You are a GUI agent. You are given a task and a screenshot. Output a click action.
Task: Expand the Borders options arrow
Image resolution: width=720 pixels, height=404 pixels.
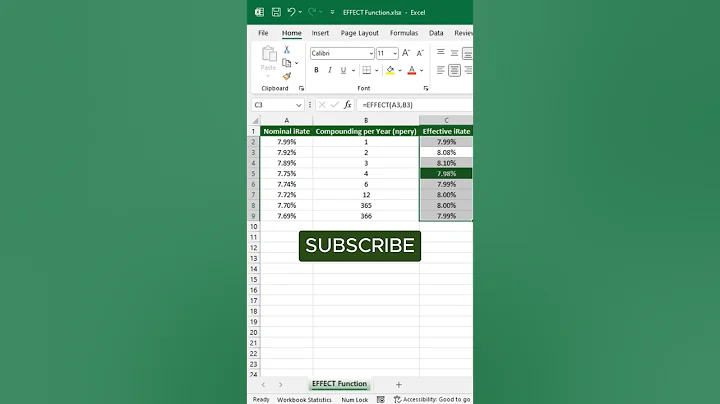377,70
